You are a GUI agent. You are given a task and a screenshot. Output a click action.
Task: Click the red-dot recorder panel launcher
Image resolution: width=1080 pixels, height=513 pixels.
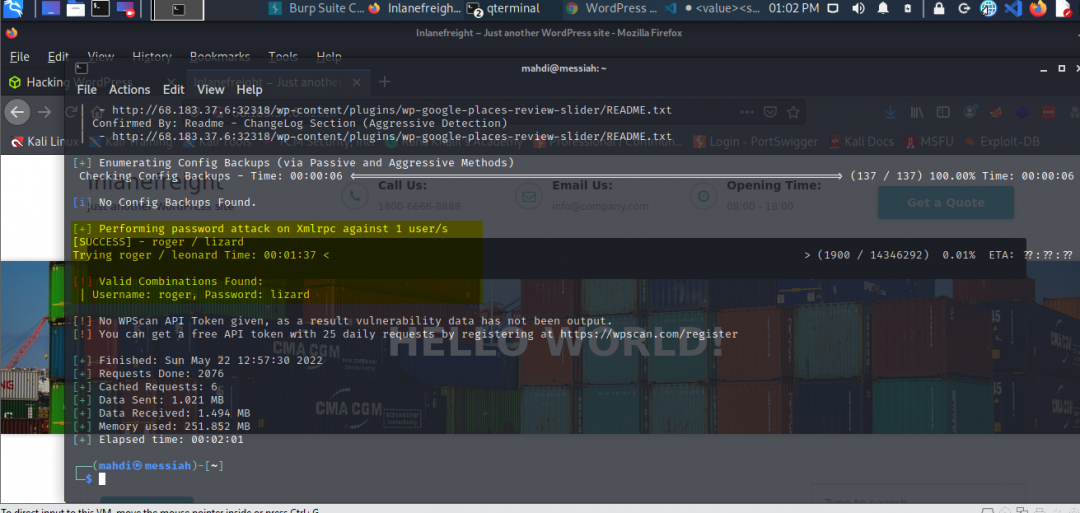(x=125, y=9)
